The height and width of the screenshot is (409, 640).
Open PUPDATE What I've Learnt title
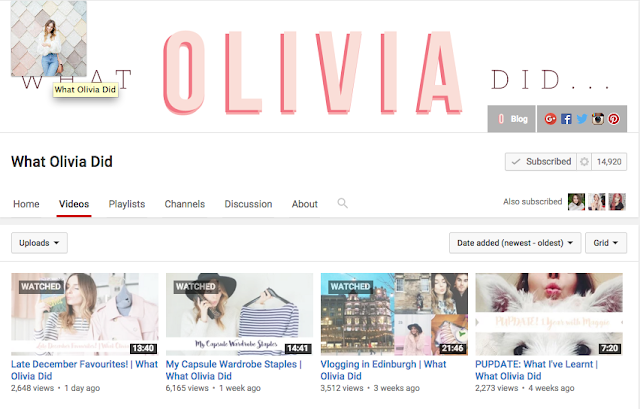pos(536,370)
